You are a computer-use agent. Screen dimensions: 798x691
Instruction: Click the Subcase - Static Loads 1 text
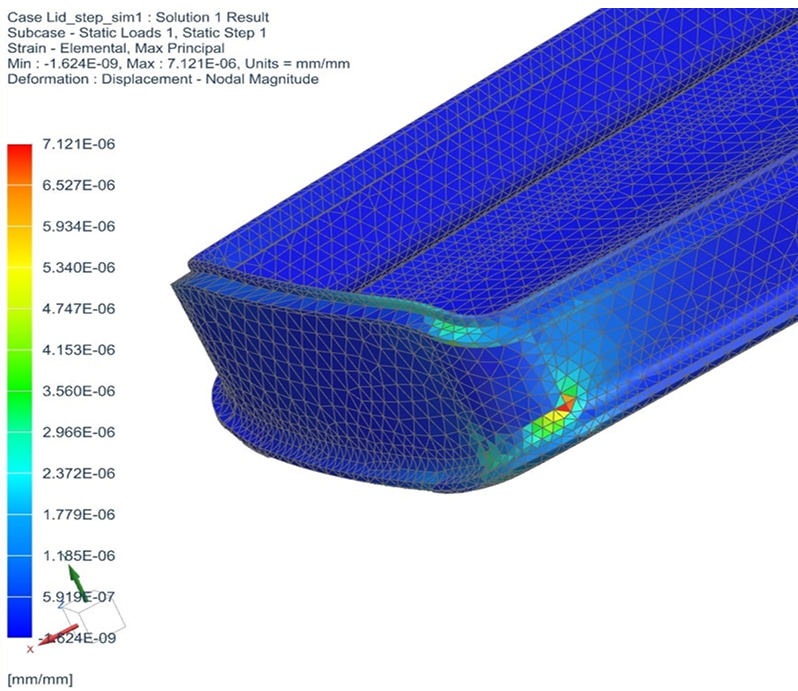pos(129,32)
